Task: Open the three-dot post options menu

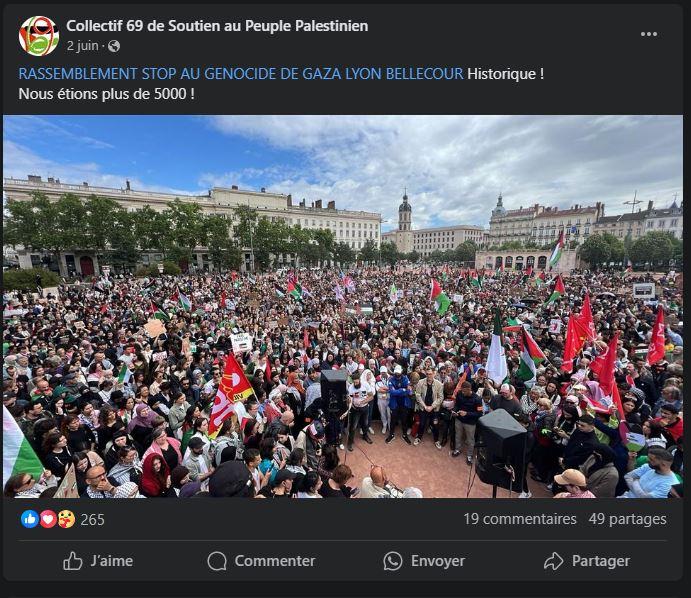Action: coord(649,34)
